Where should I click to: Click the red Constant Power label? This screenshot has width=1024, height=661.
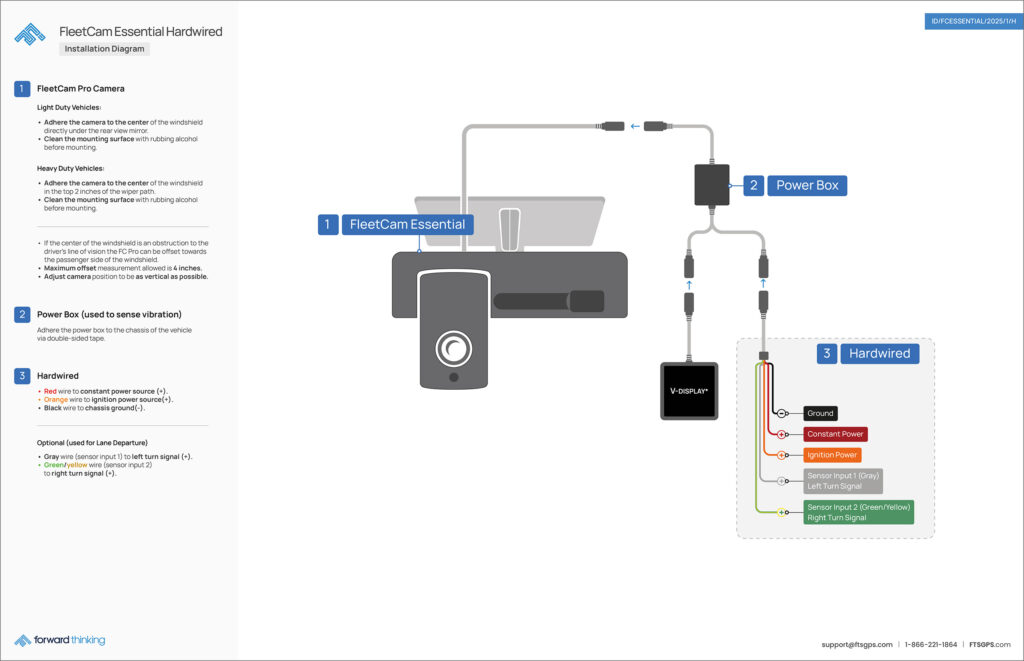[x=835, y=434]
